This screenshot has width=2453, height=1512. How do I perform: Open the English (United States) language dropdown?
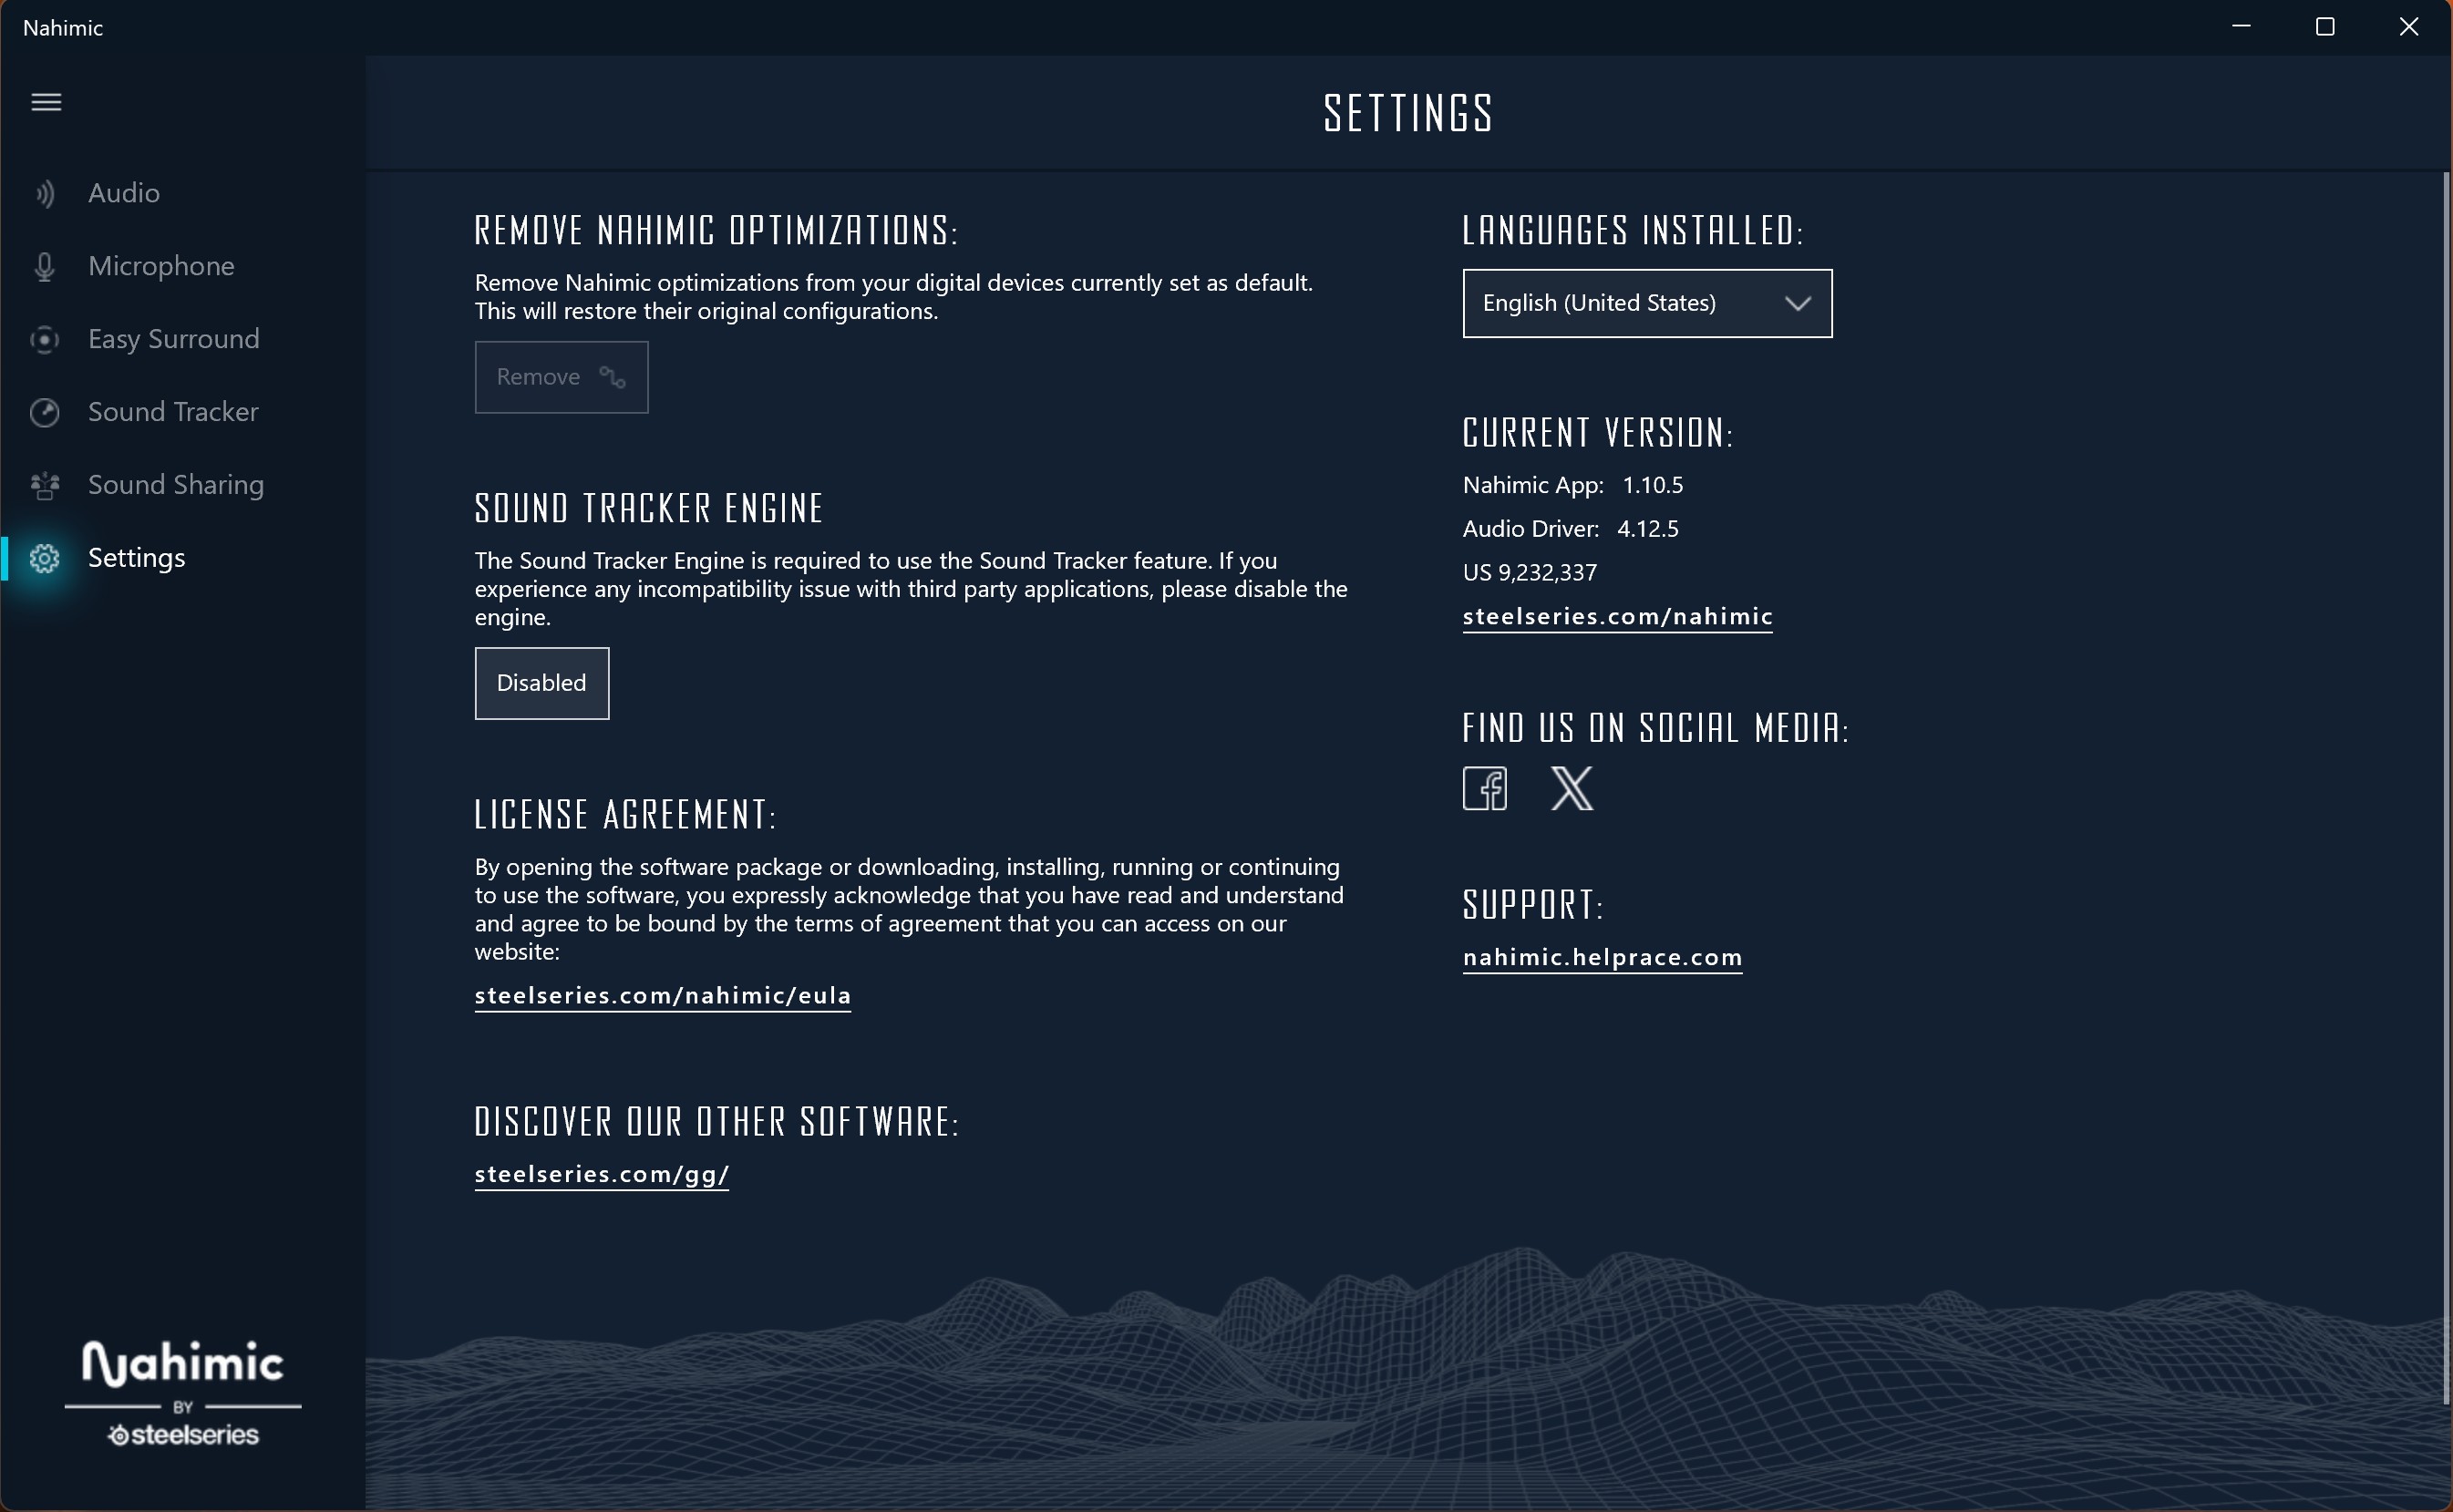coord(1620,303)
